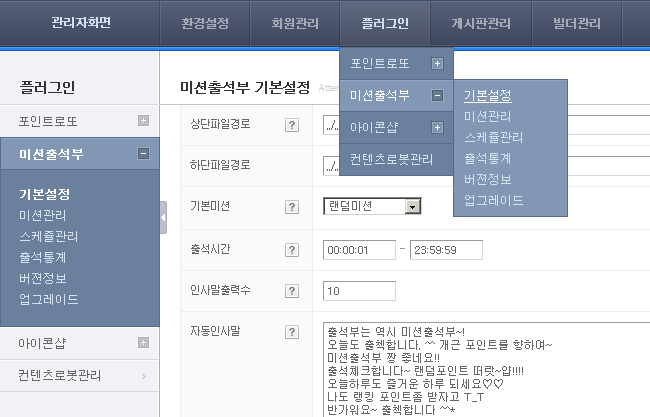Collapse the sidebar using the splitter handle
The image size is (650, 417).
point(163,216)
